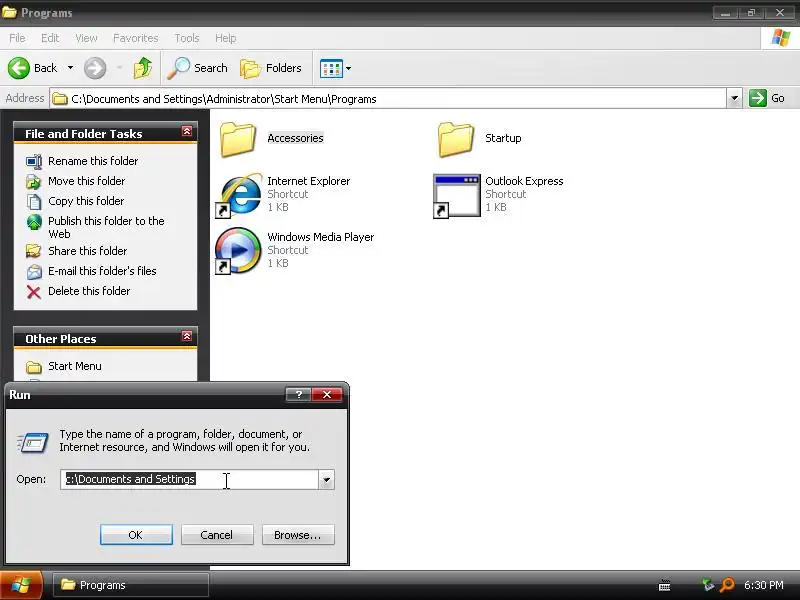Open the View menu
Screen dimensions: 800x600
[x=86, y=38]
